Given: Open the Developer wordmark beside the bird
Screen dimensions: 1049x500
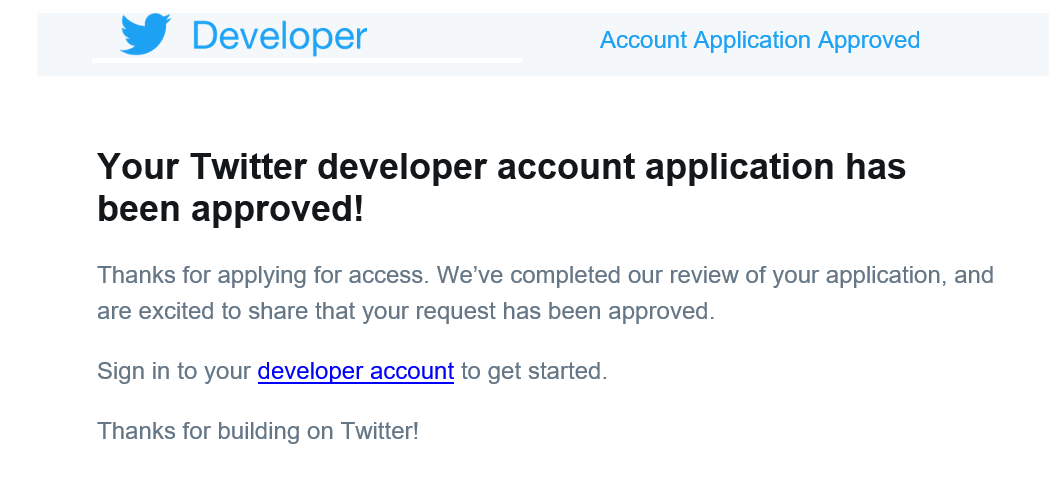Looking at the screenshot, I should click(280, 35).
